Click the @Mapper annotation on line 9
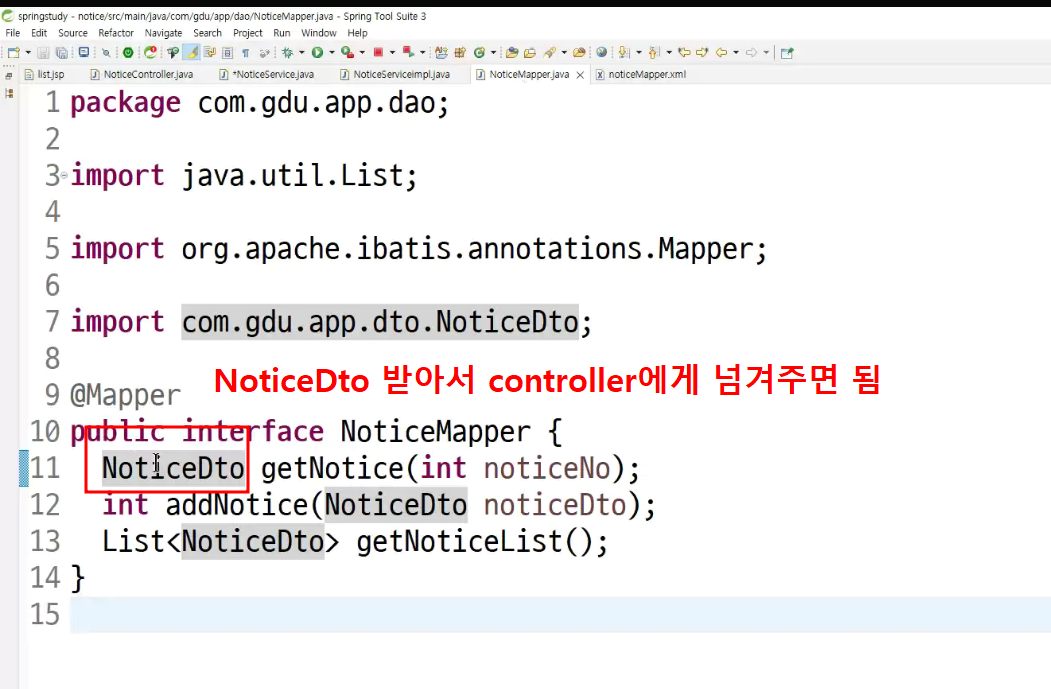Viewport: 1051px width, 689px height. tap(125, 395)
